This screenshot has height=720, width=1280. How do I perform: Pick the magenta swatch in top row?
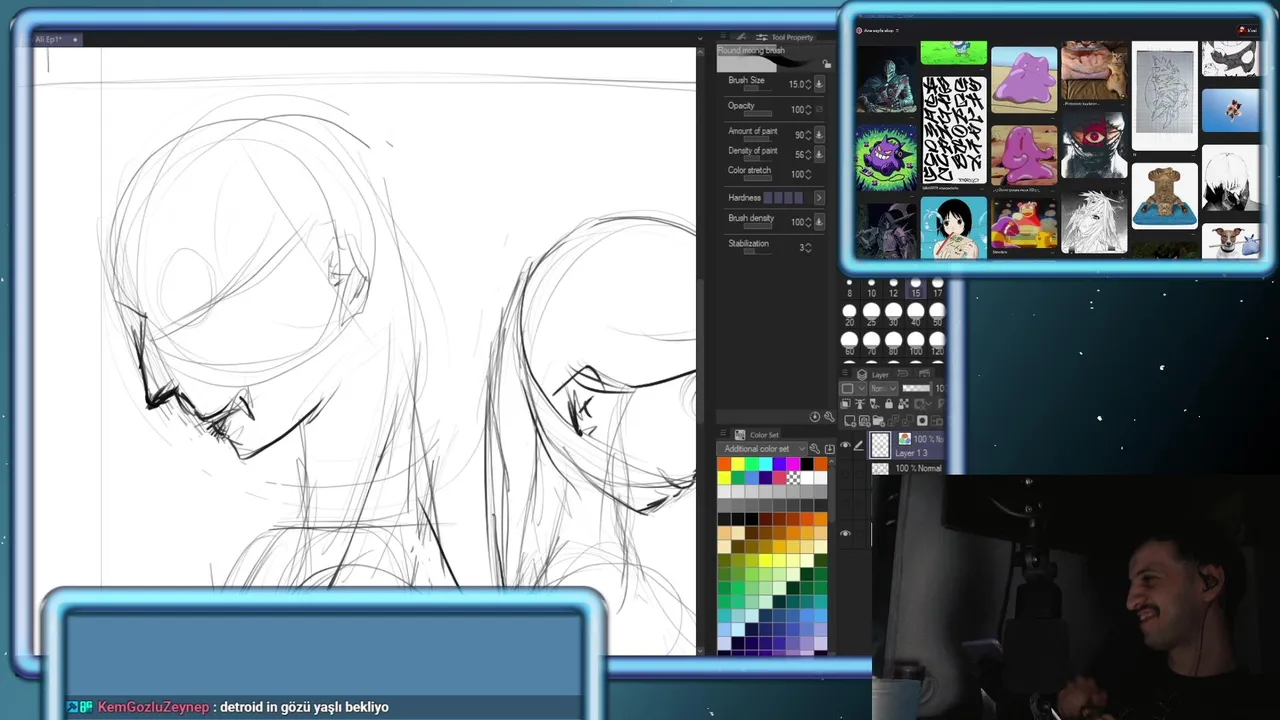pos(793,464)
